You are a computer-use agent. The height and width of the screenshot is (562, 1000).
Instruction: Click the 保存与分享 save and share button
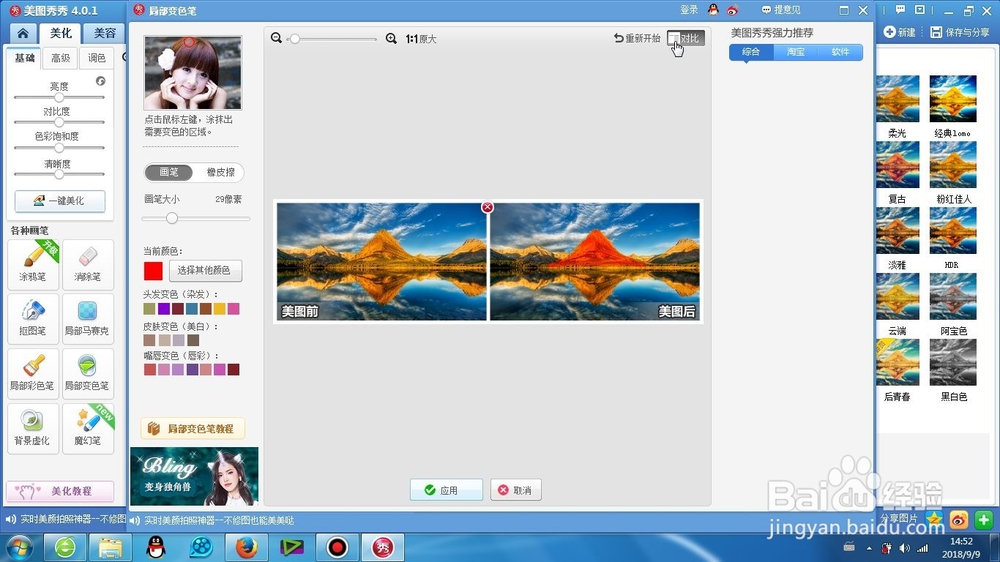959,32
